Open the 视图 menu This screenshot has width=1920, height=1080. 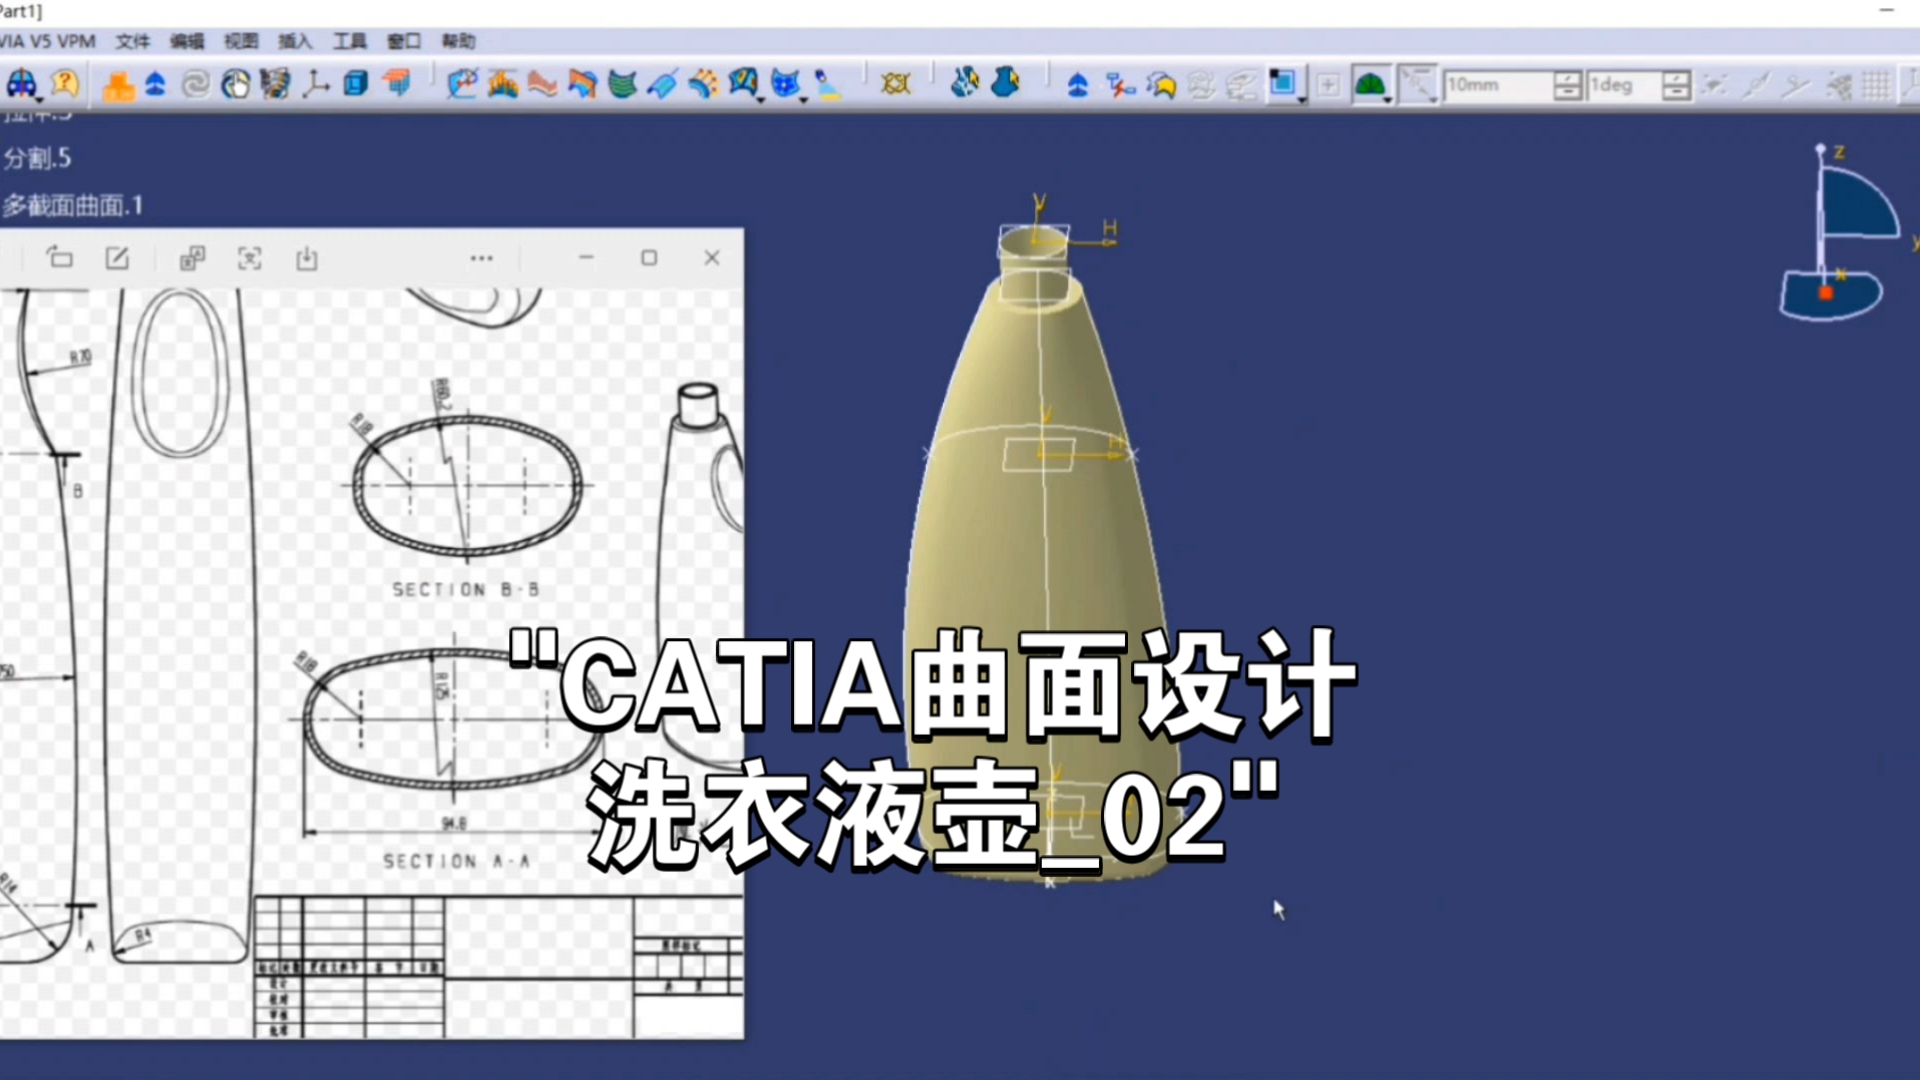[x=241, y=41]
